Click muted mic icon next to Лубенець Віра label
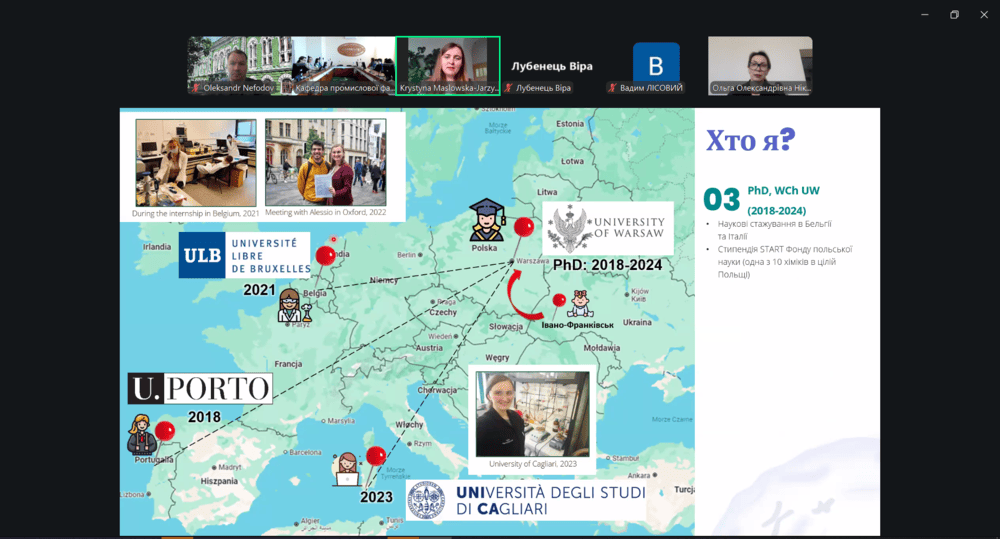Screen dimensions: 1000x539 (x=508, y=88)
